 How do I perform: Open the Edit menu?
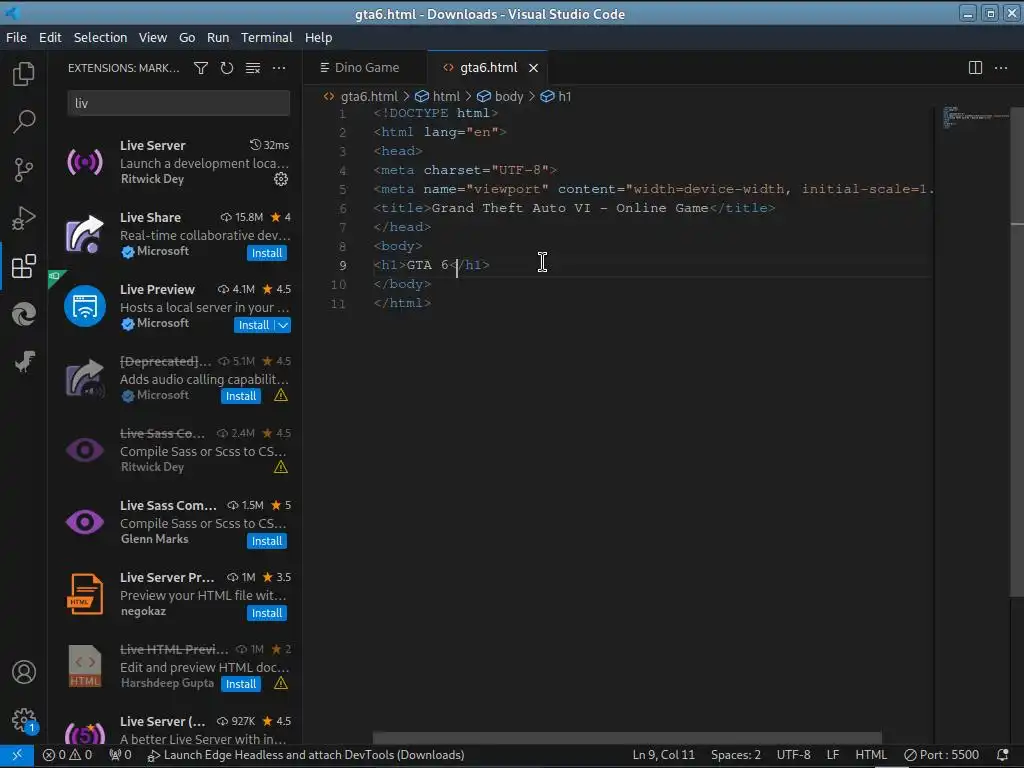pyautogui.click(x=50, y=38)
